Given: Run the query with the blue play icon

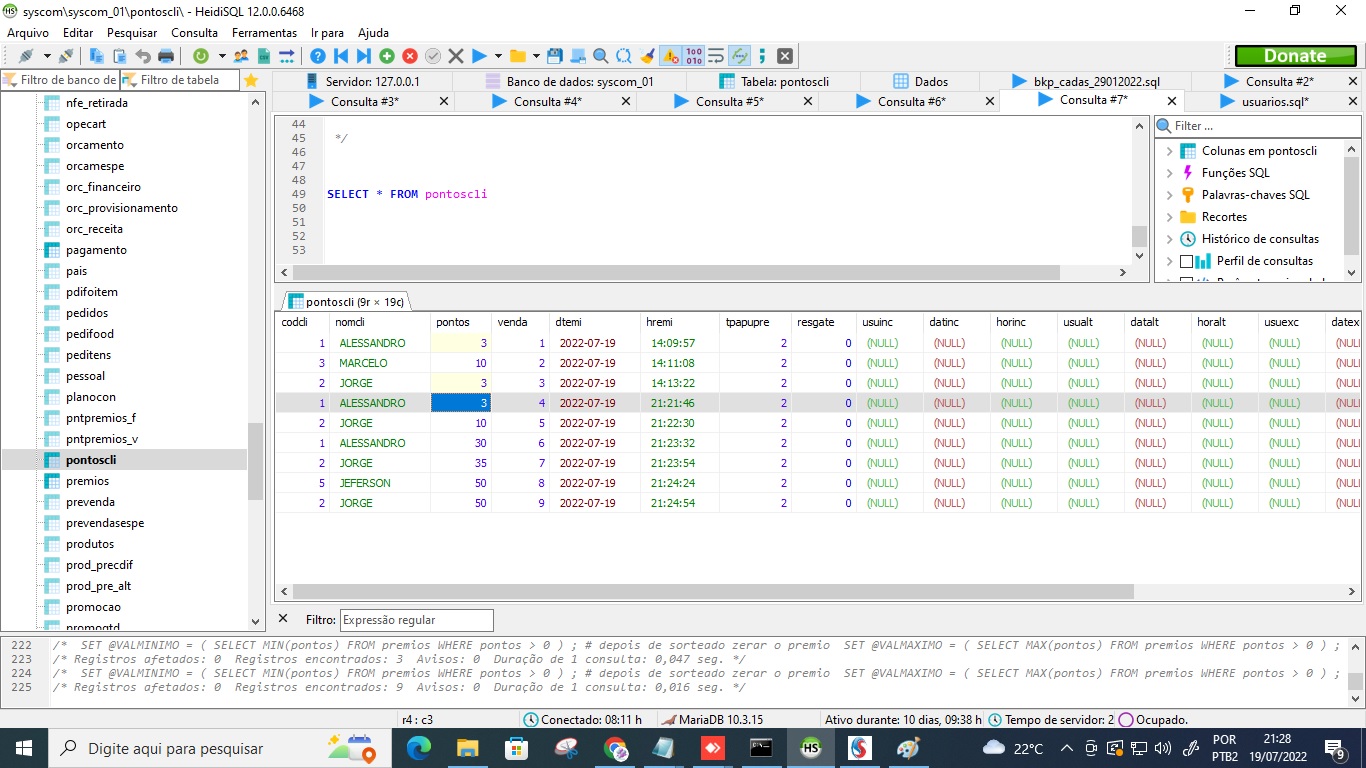Looking at the screenshot, I should coord(479,56).
